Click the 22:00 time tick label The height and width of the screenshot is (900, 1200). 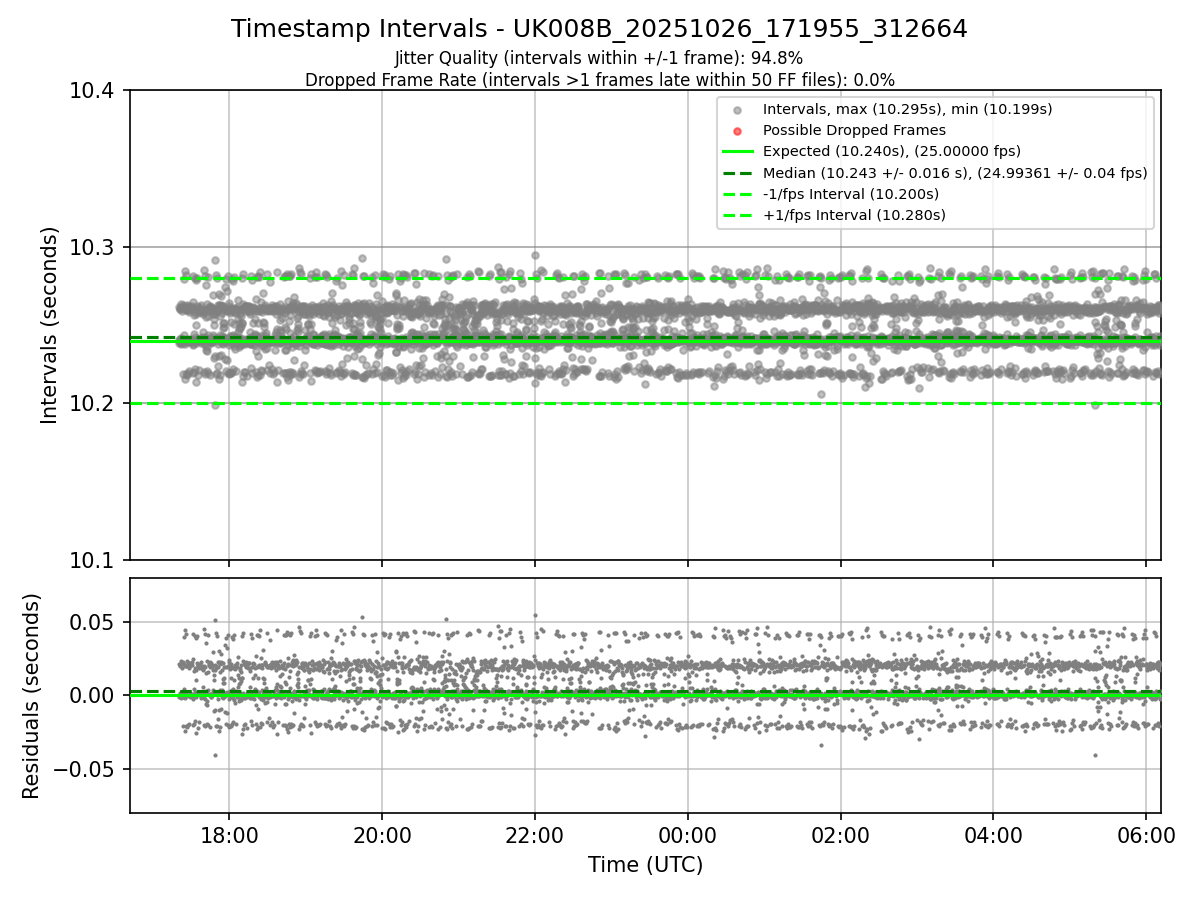pyautogui.click(x=535, y=834)
